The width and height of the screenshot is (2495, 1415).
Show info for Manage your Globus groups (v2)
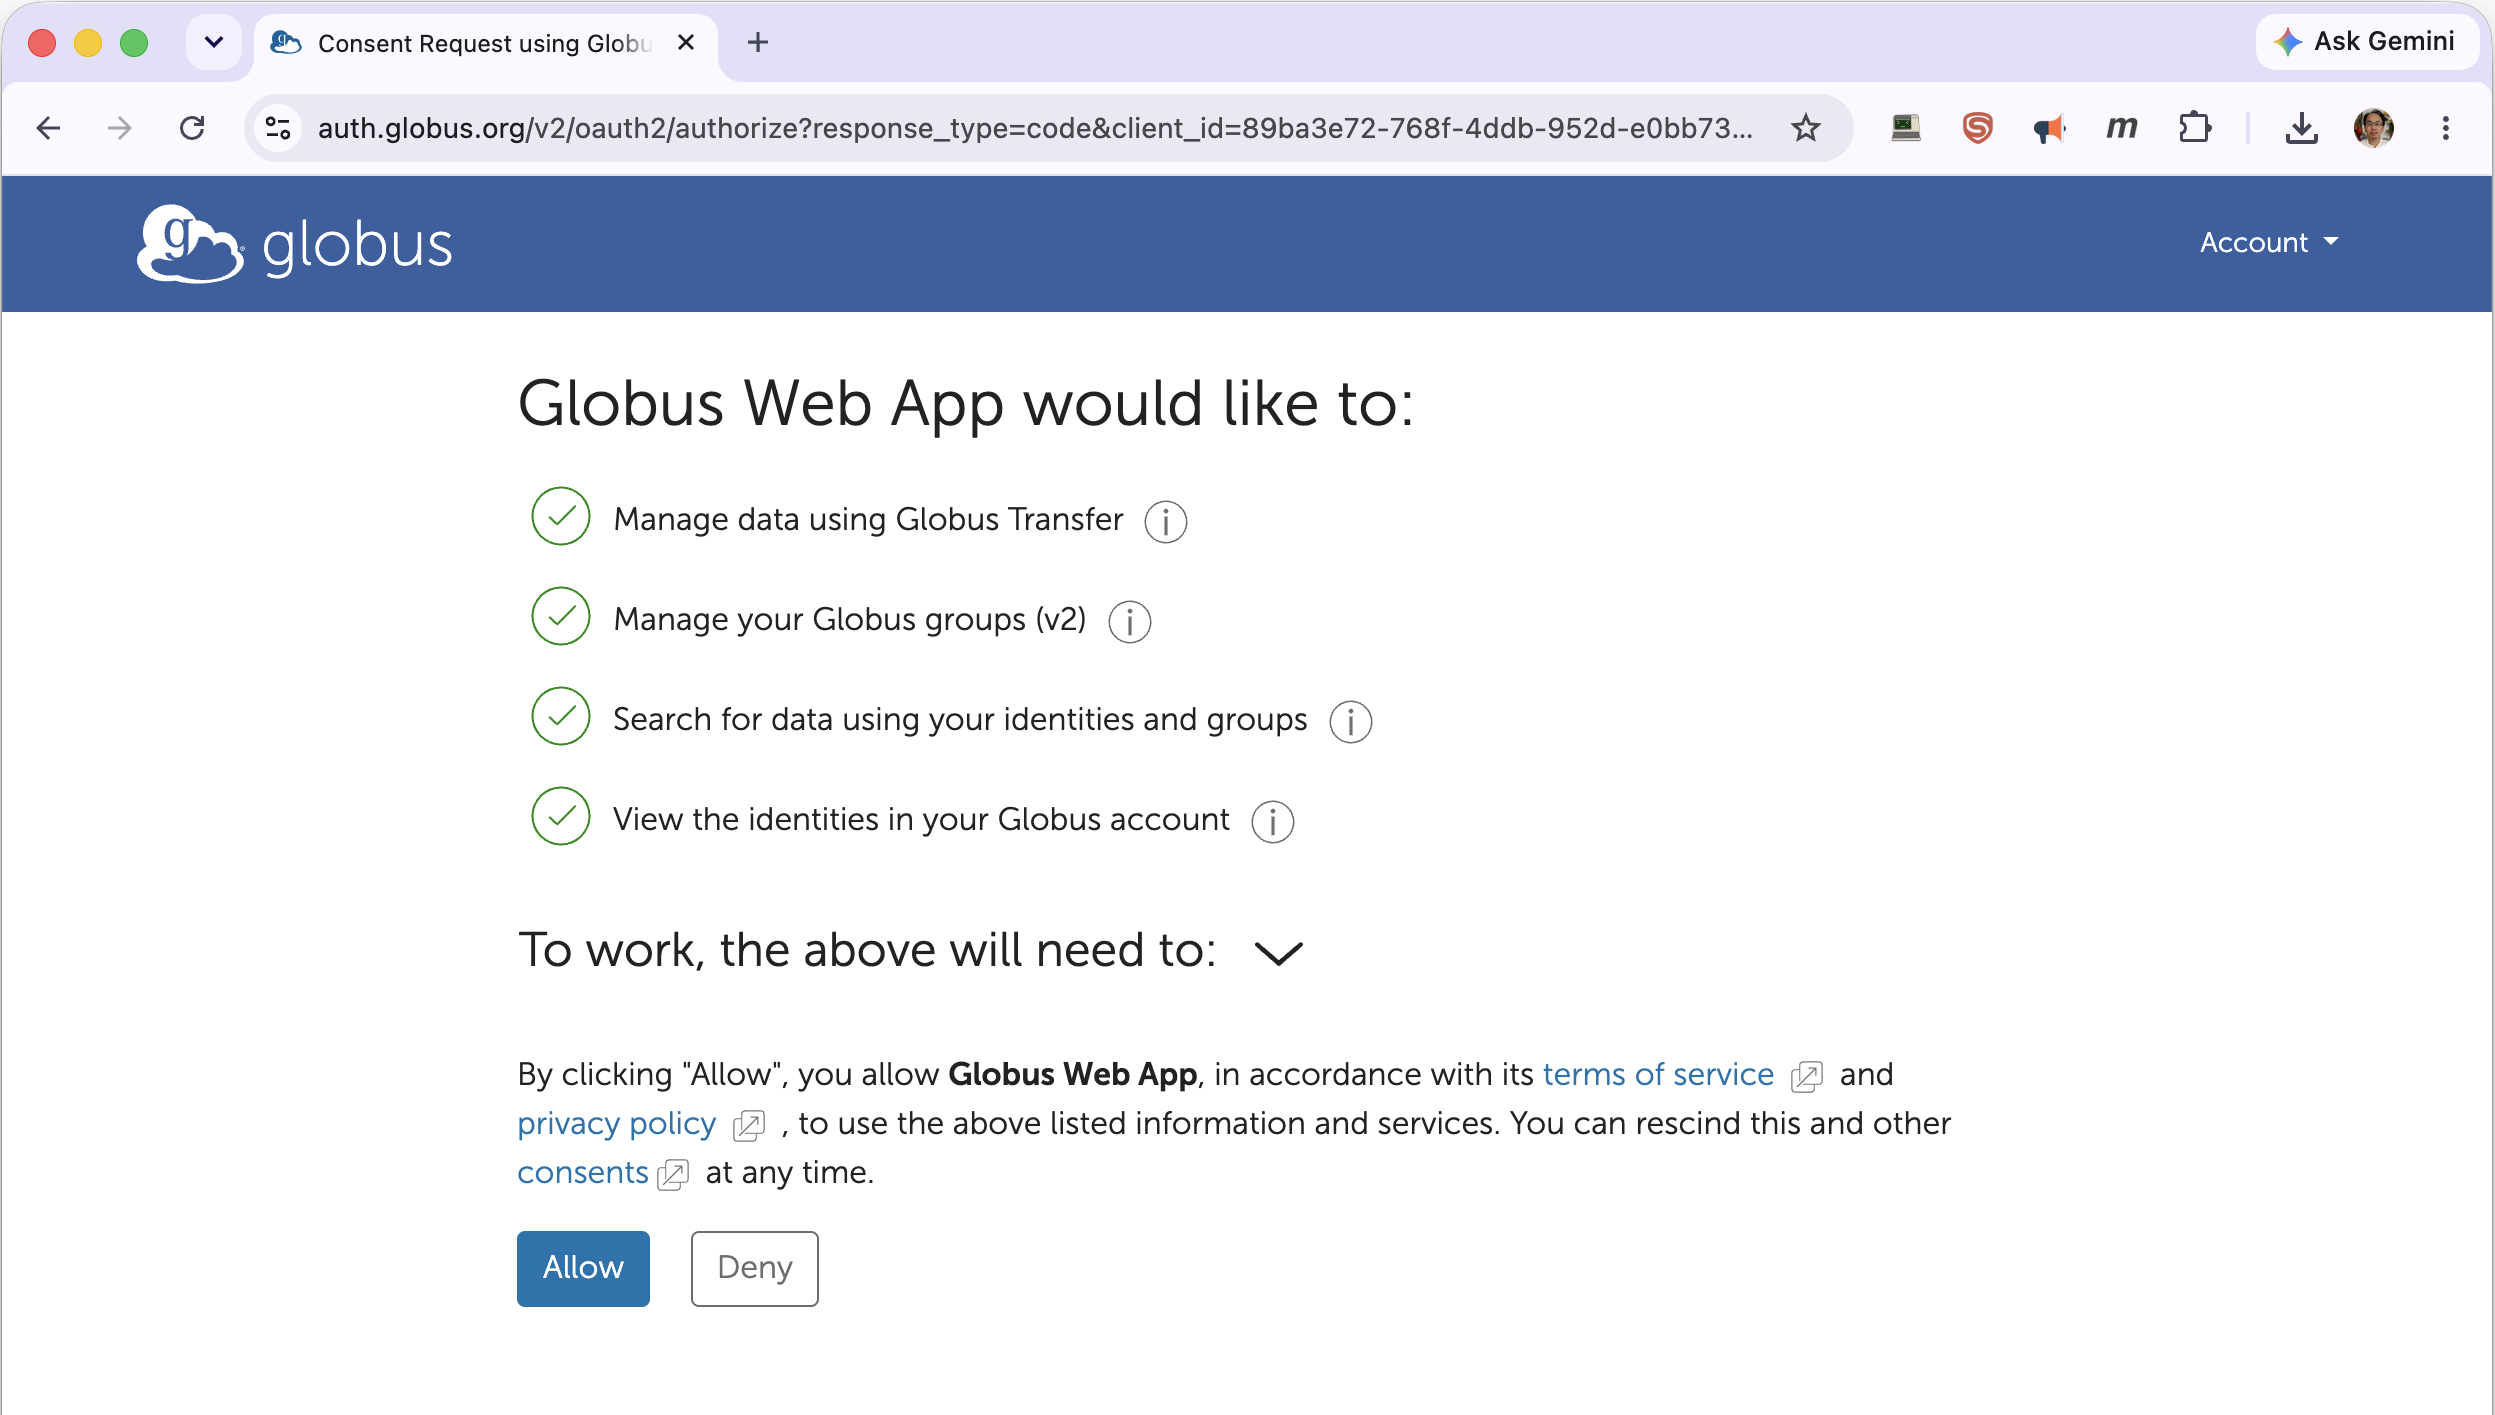pyautogui.click(x=1129, y=621)
